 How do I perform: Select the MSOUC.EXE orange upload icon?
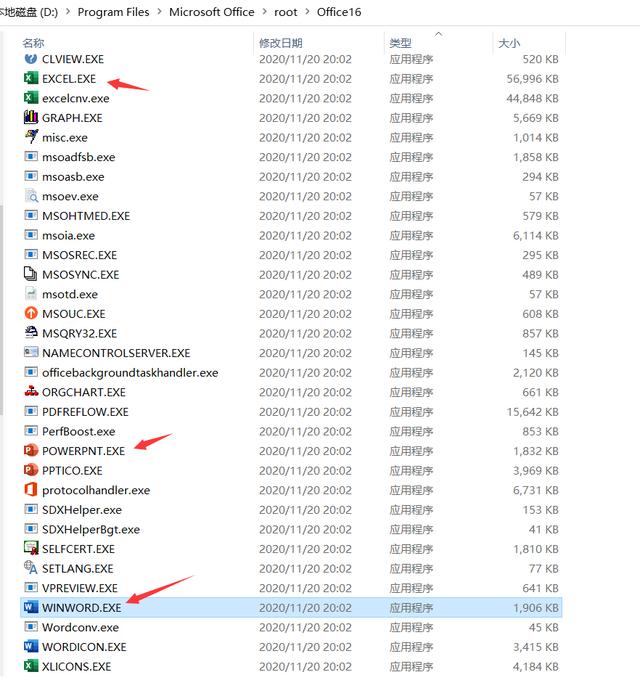pyautogui.click(x=31, y=313)
